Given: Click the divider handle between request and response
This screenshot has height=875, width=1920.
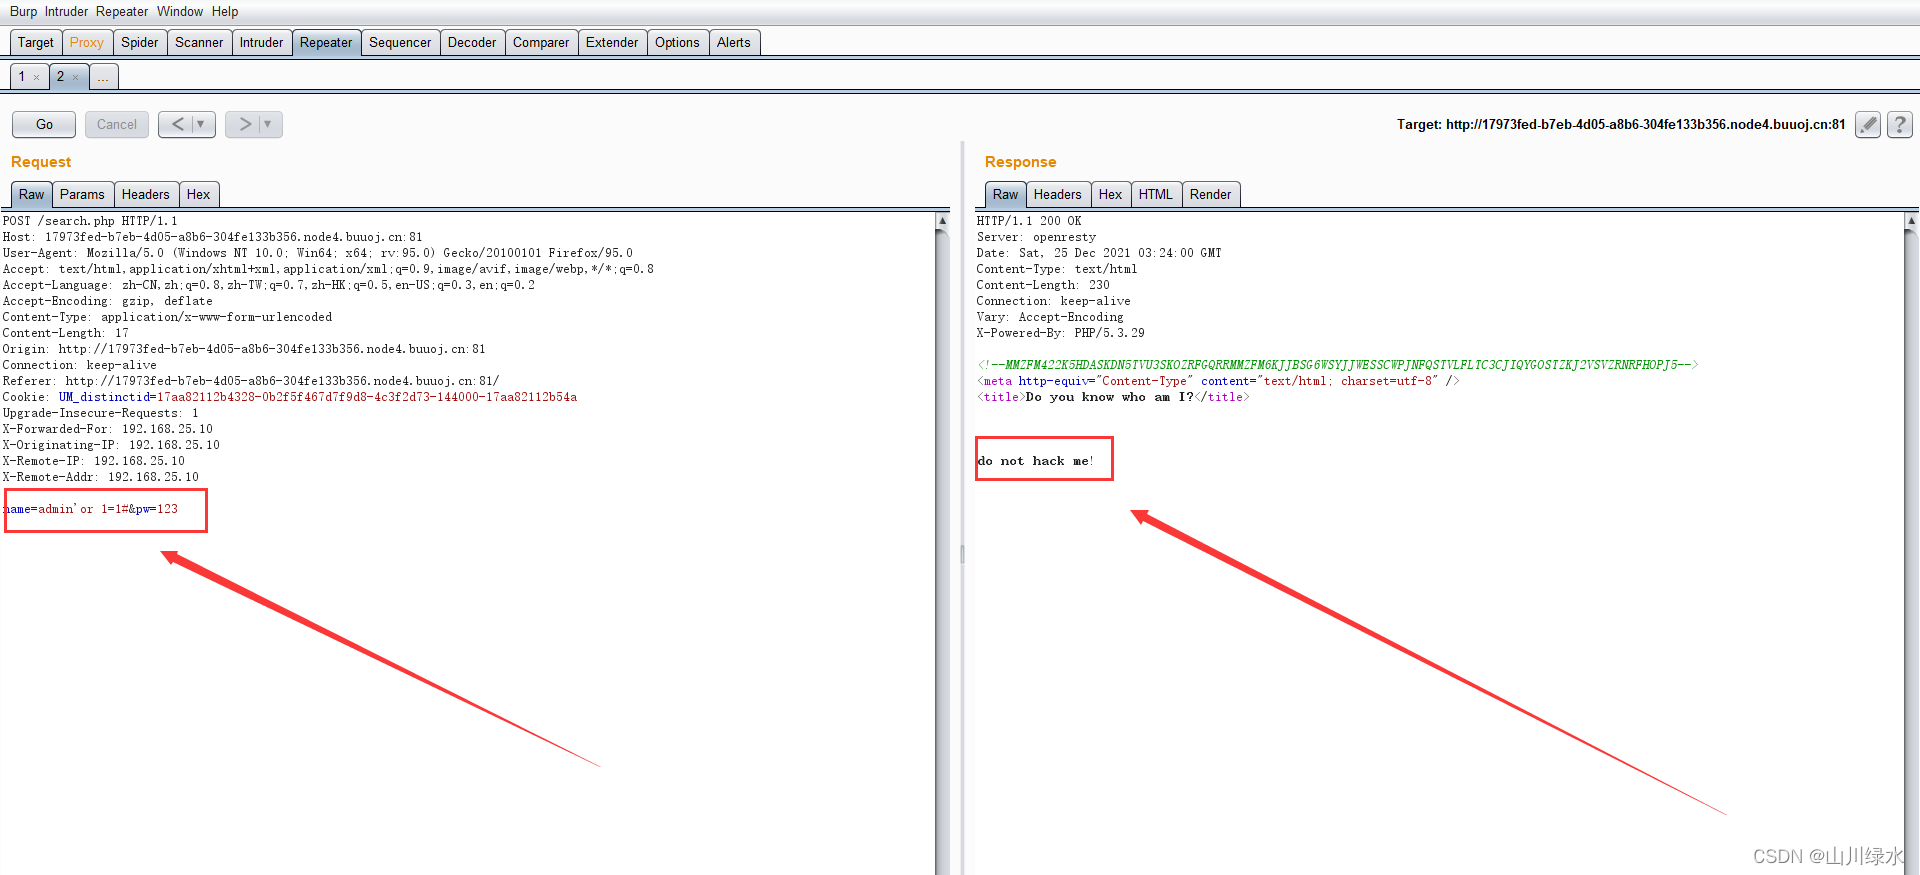Looking at the screenshot, I should (x=962, y=554).
